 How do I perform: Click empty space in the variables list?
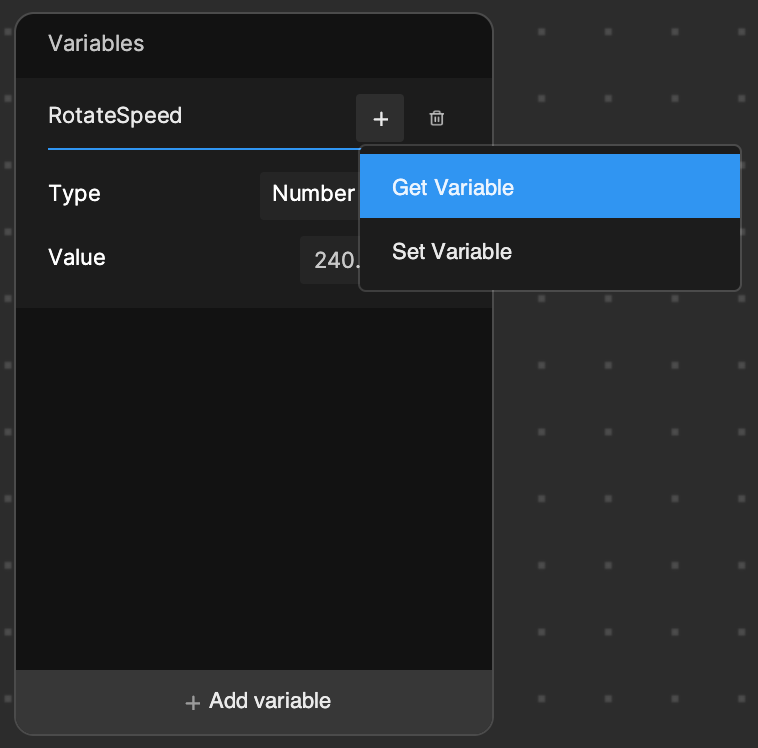(x=254, y=488)
